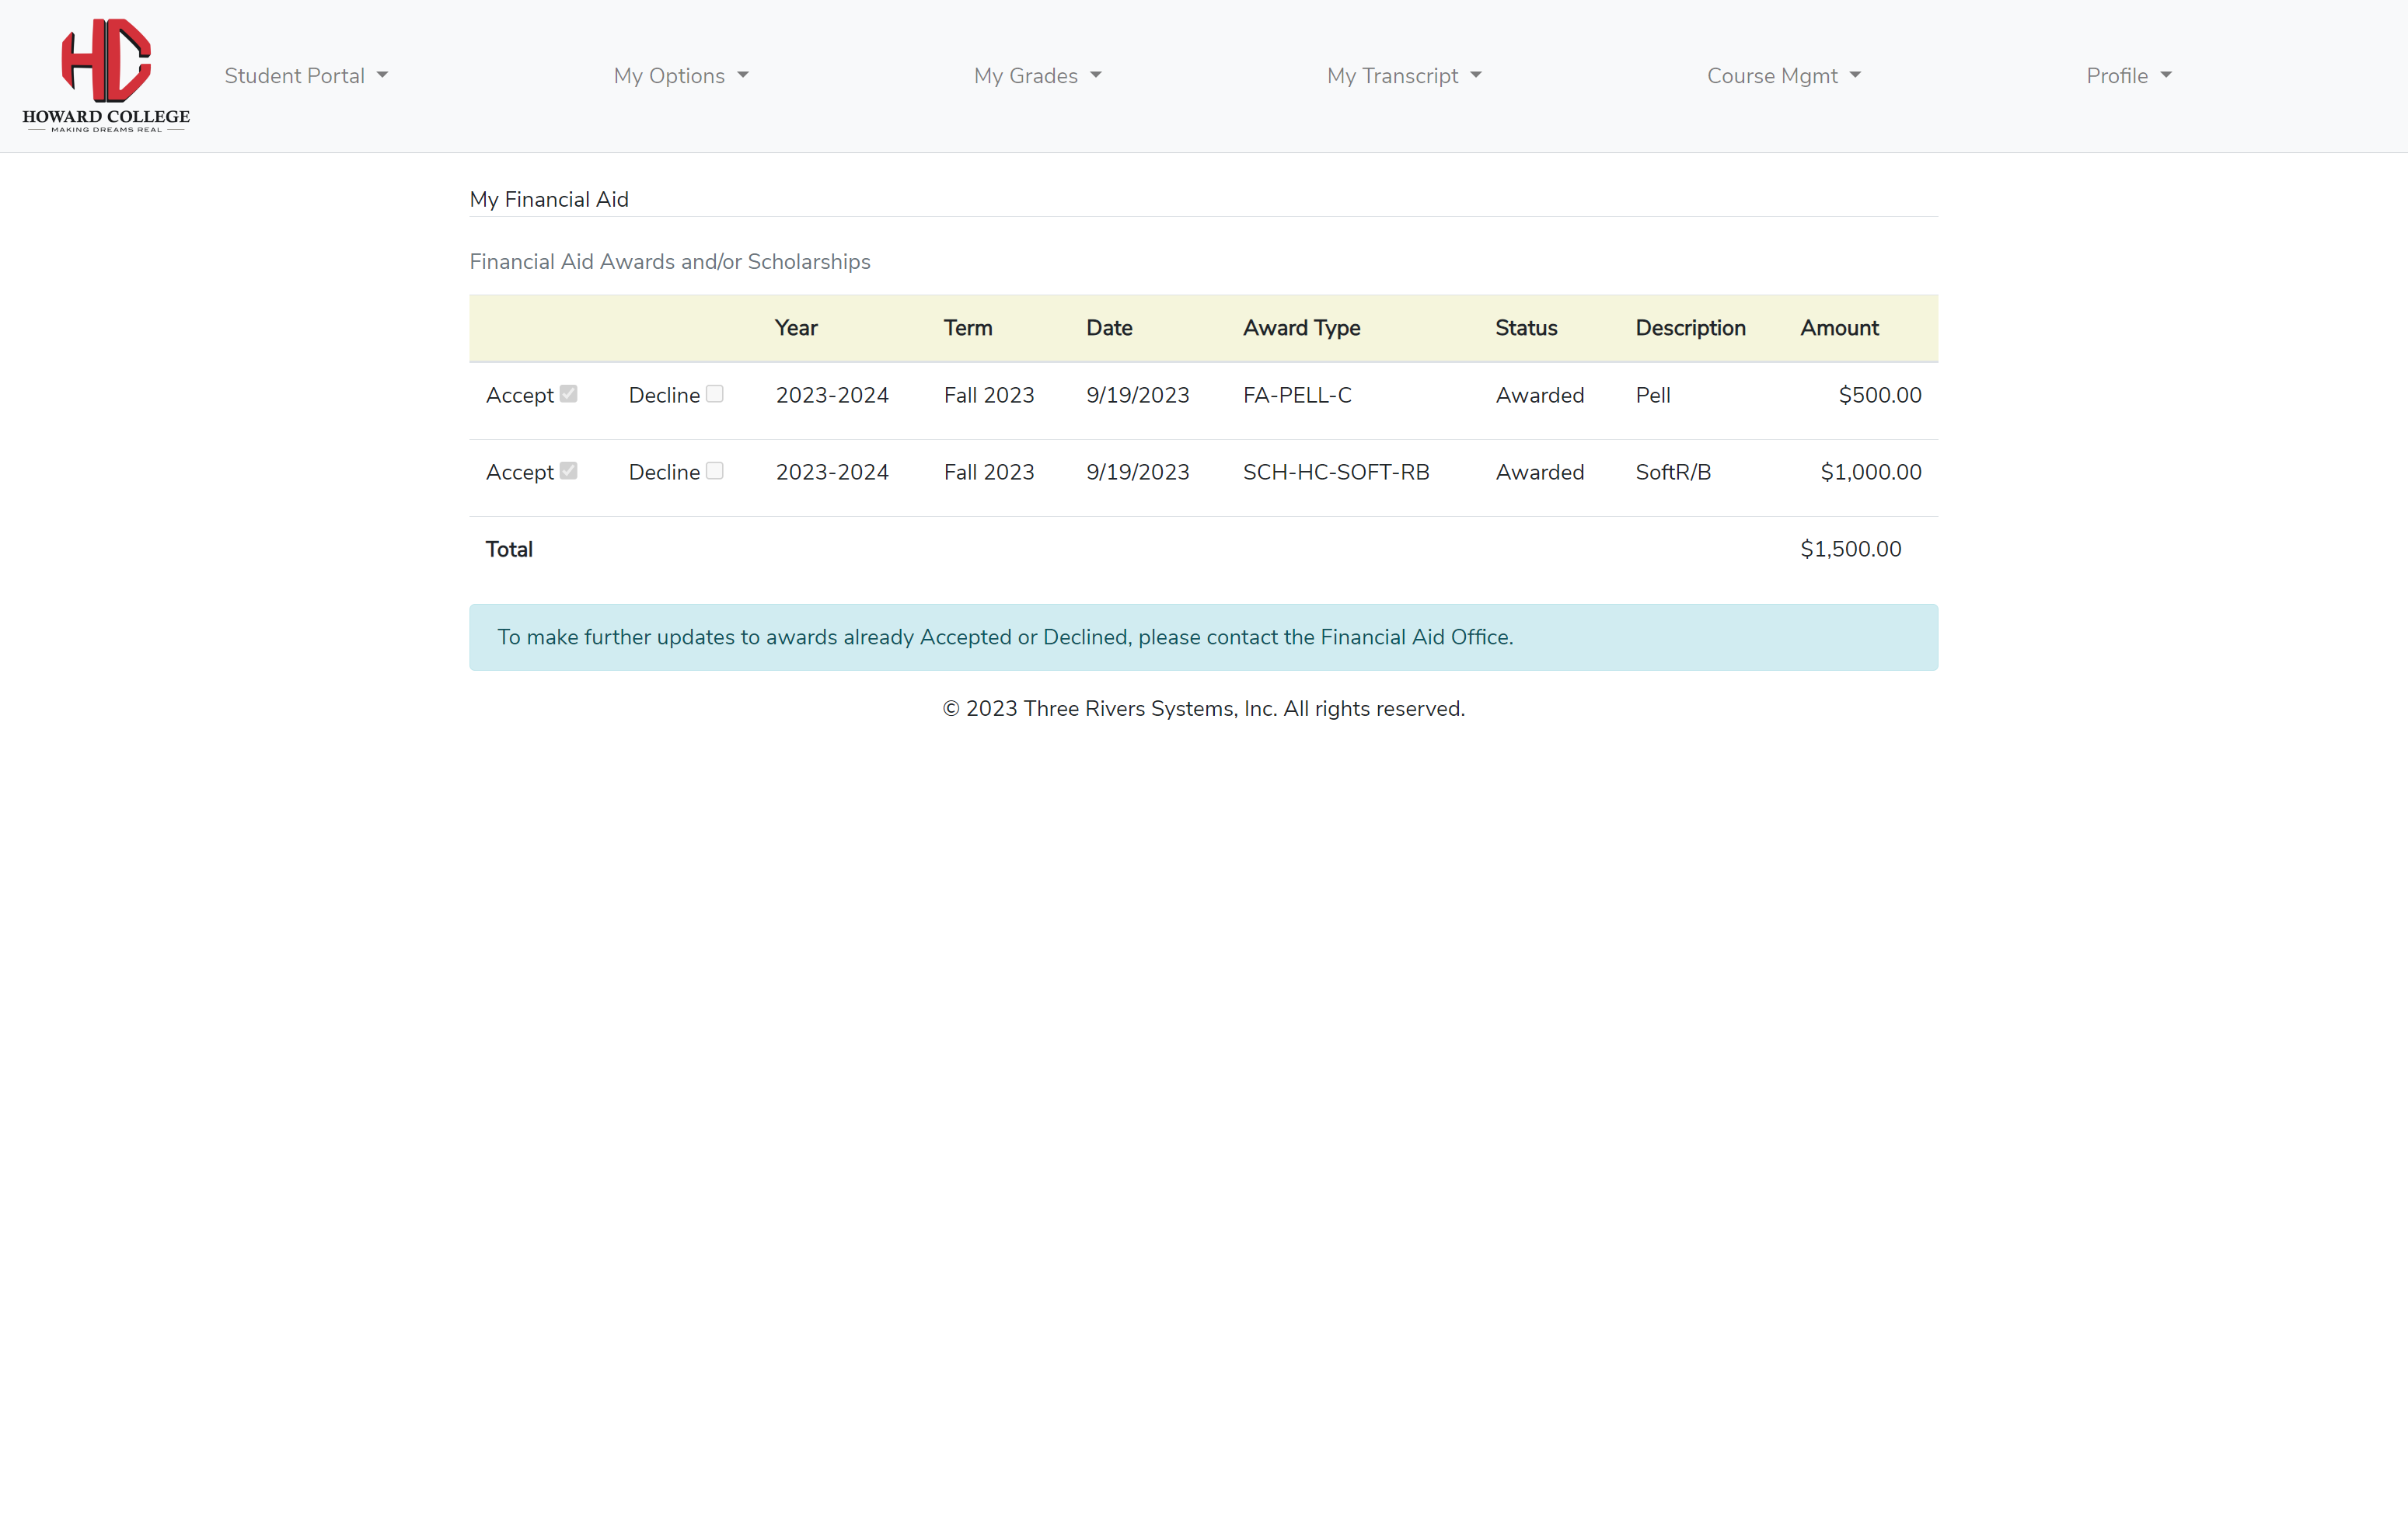Toggle Accept checkbox for SoftR/B scholarship
This screenshot has height=1532, width=2408.
(568, 471)
